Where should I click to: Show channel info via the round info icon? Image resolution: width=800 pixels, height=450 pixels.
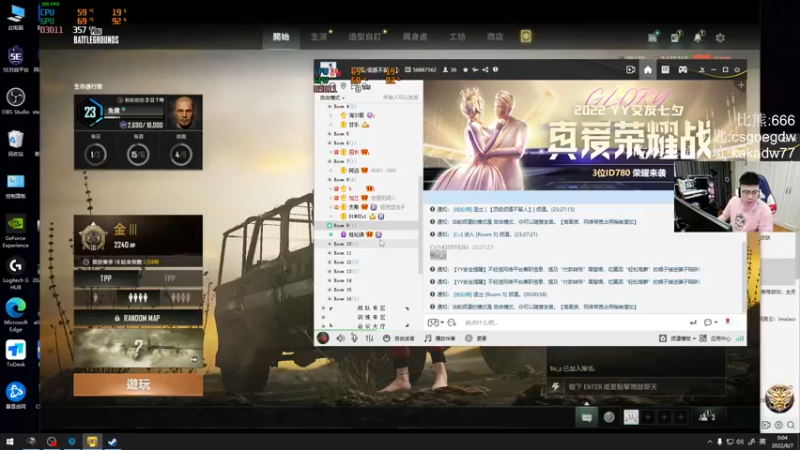coord(495,70)
